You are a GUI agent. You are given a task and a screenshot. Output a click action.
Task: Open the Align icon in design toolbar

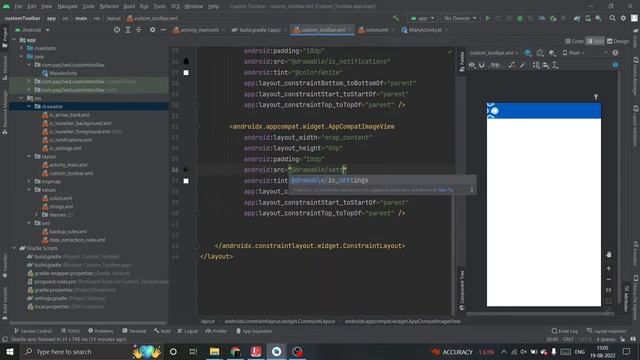(x=546, y=65)
